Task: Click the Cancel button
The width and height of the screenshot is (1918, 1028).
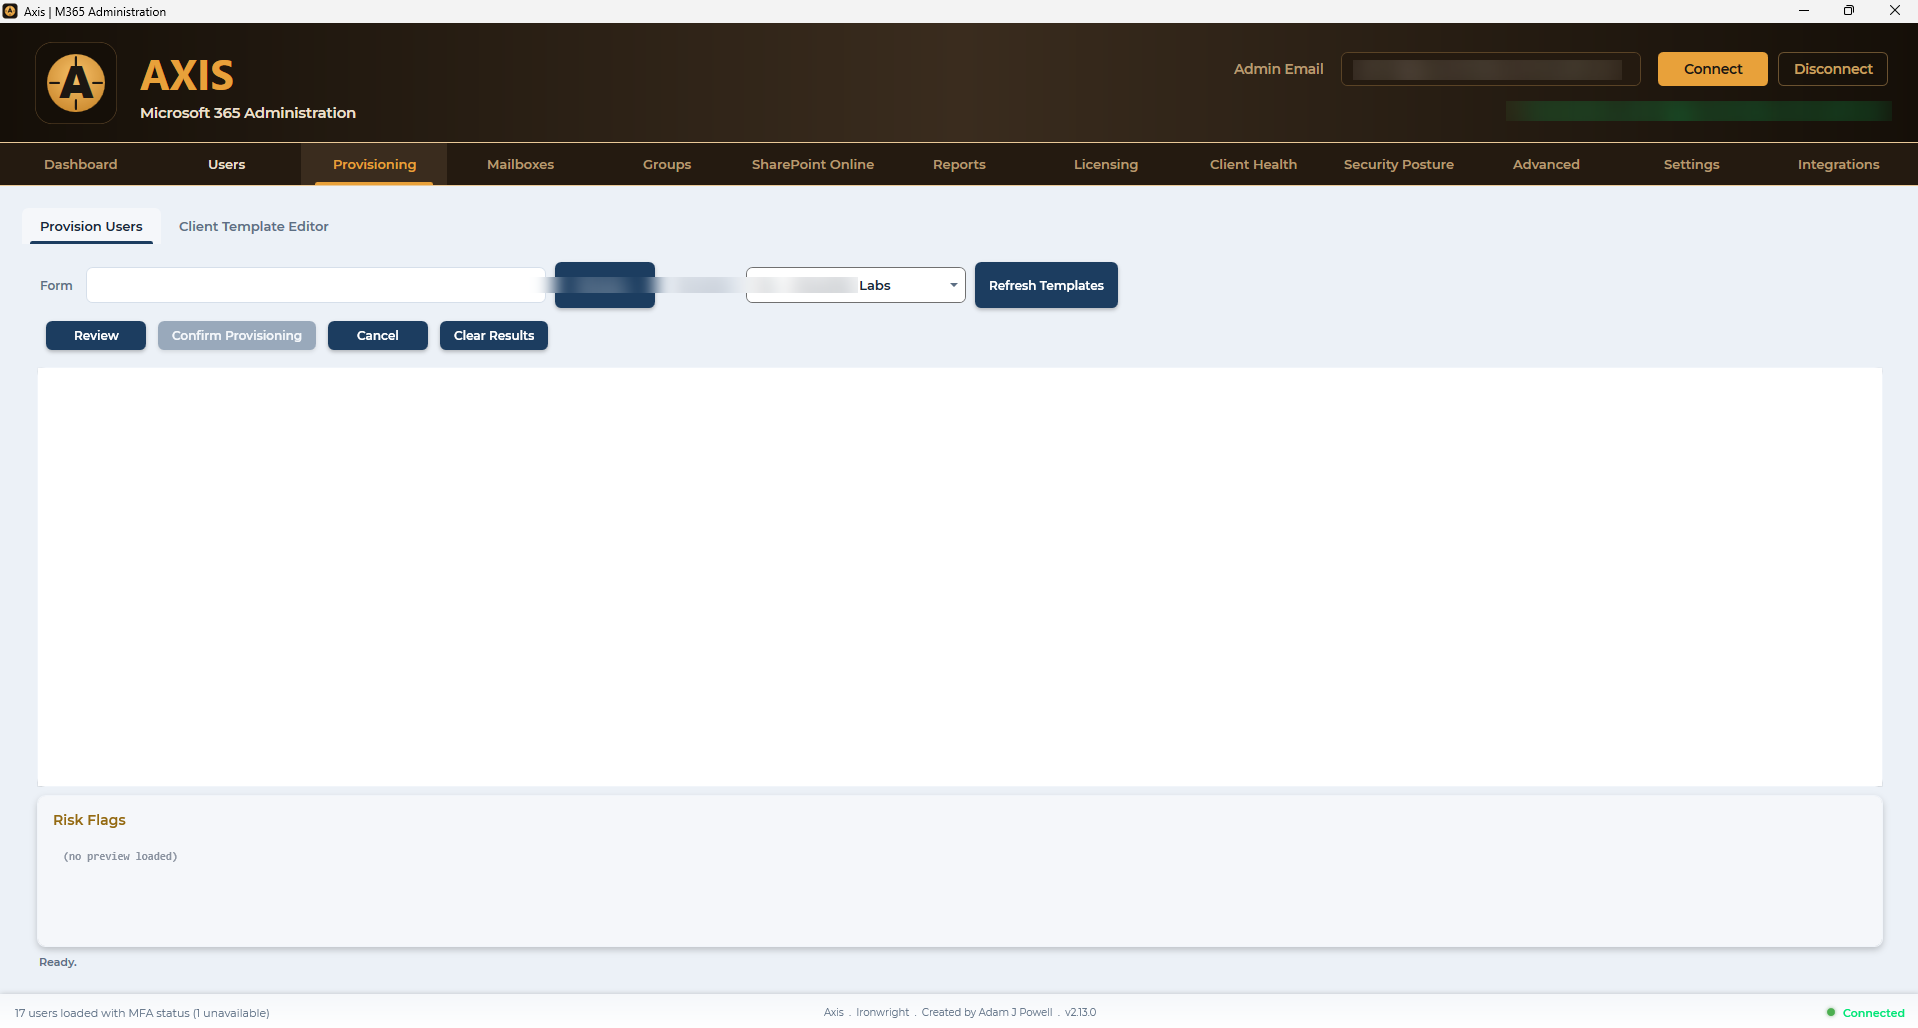Action: pyautogui.click(x=378, y=335)
